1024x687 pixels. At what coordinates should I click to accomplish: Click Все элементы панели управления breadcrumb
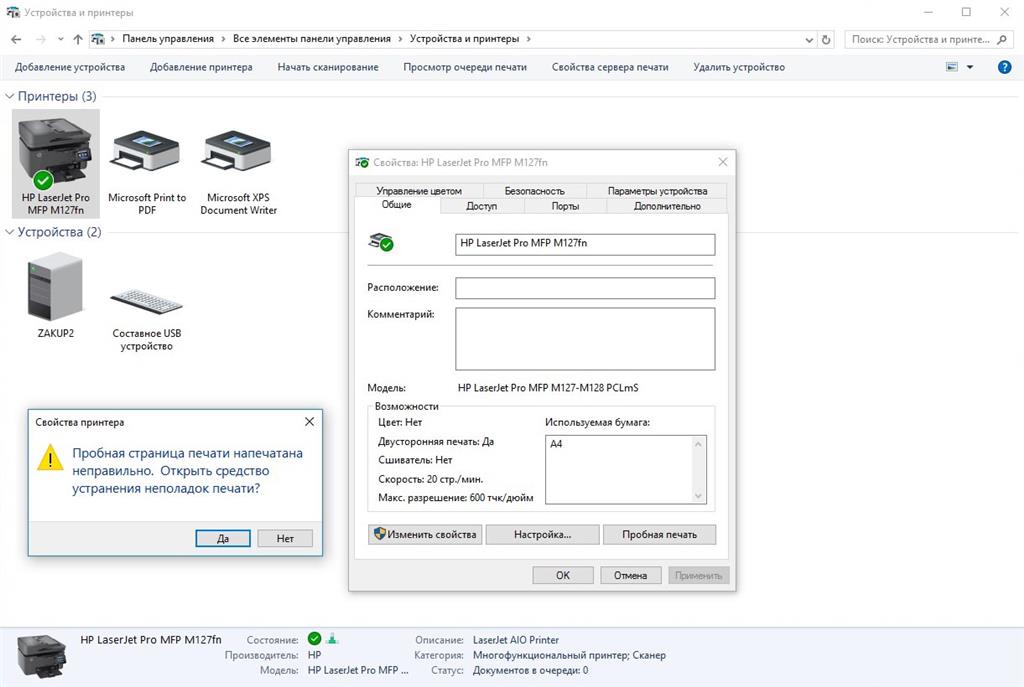(x=312, y=39)
